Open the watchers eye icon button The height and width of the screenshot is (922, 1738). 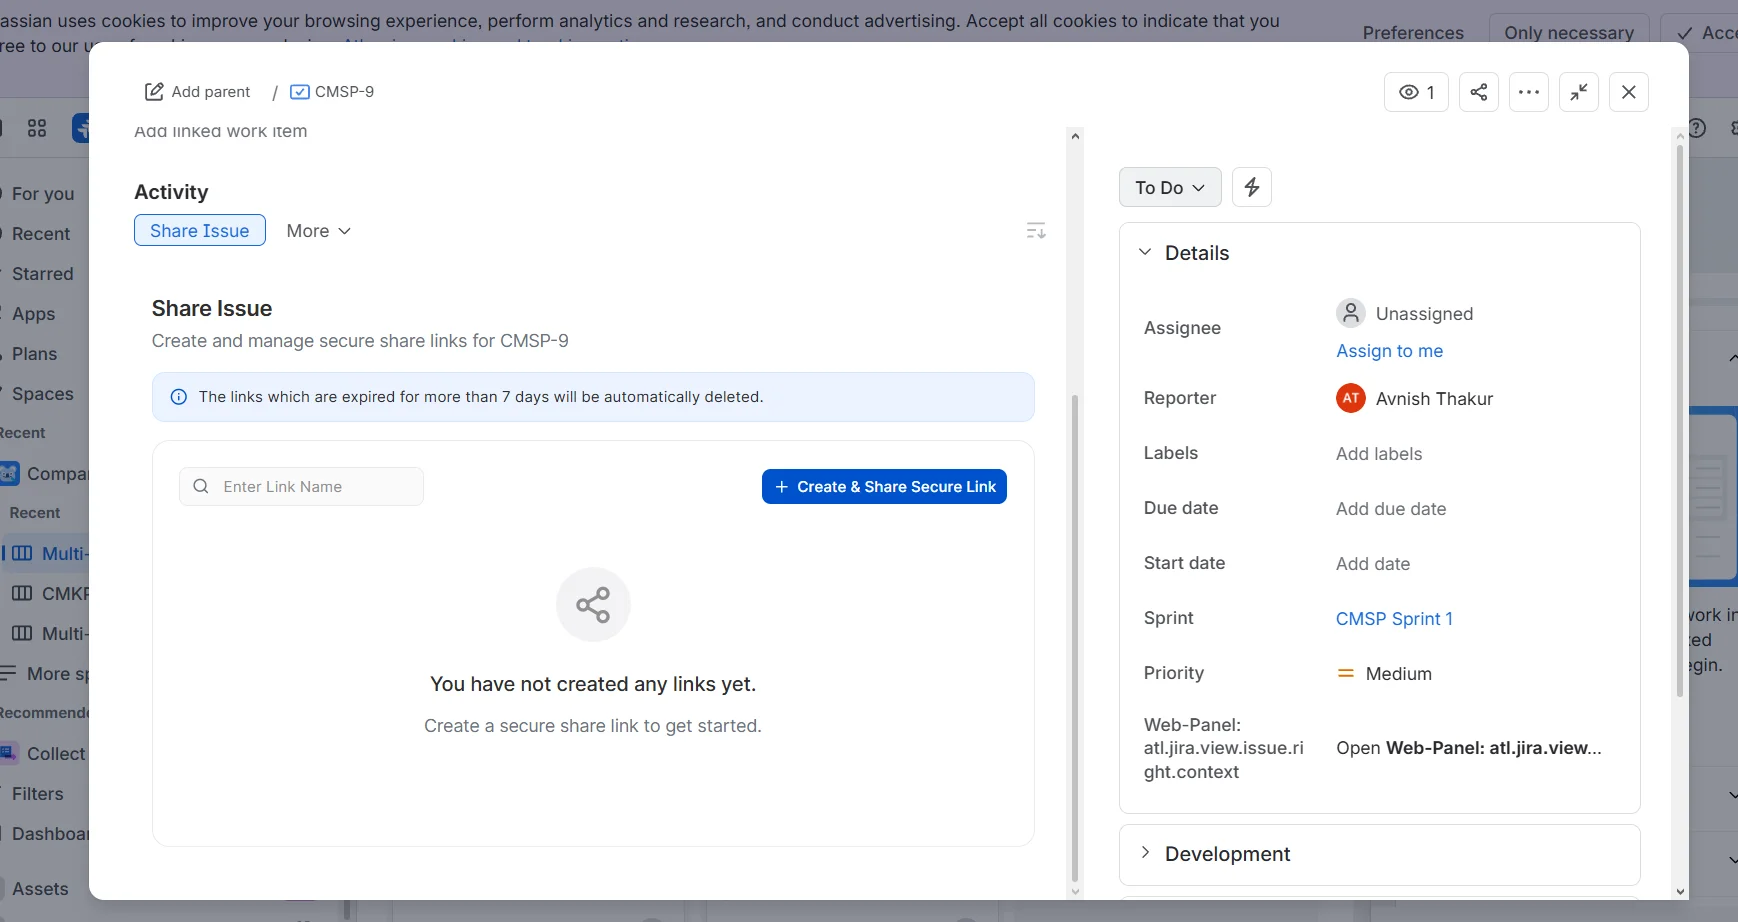pos(1416,92)
